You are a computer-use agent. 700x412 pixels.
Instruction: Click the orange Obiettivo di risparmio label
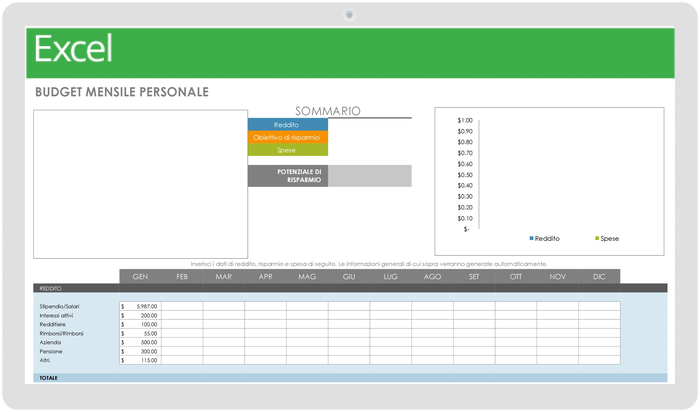[x=288, y=137]
